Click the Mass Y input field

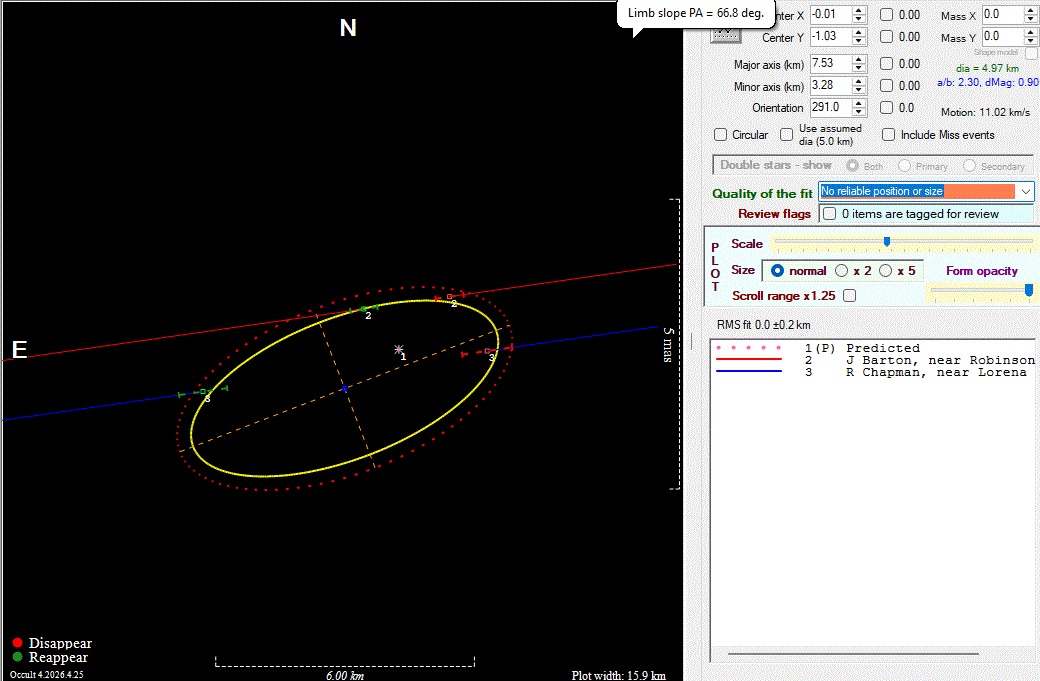1004,36
